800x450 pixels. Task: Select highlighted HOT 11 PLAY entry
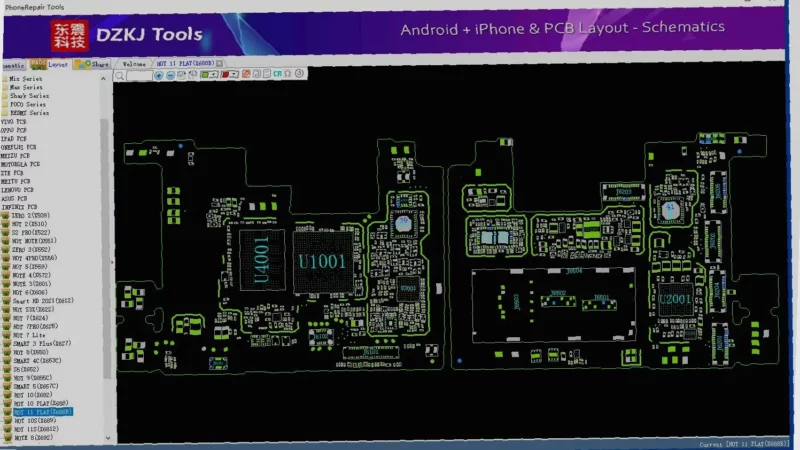pos(43,412)
